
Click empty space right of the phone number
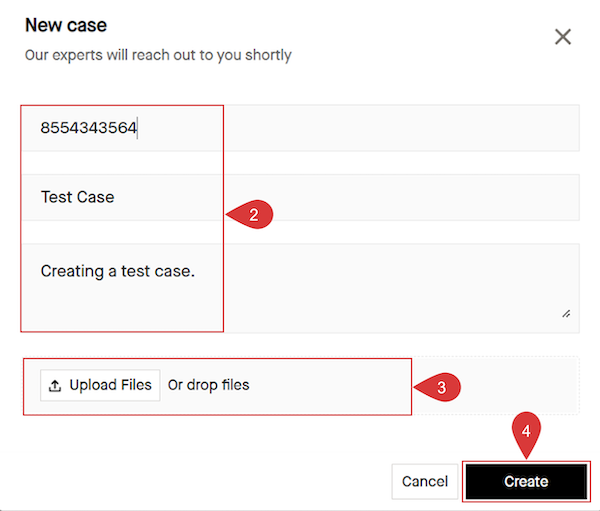tap(400, 128)
